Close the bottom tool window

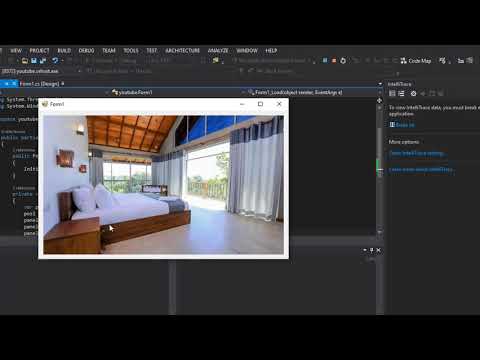tap(378, 250)
